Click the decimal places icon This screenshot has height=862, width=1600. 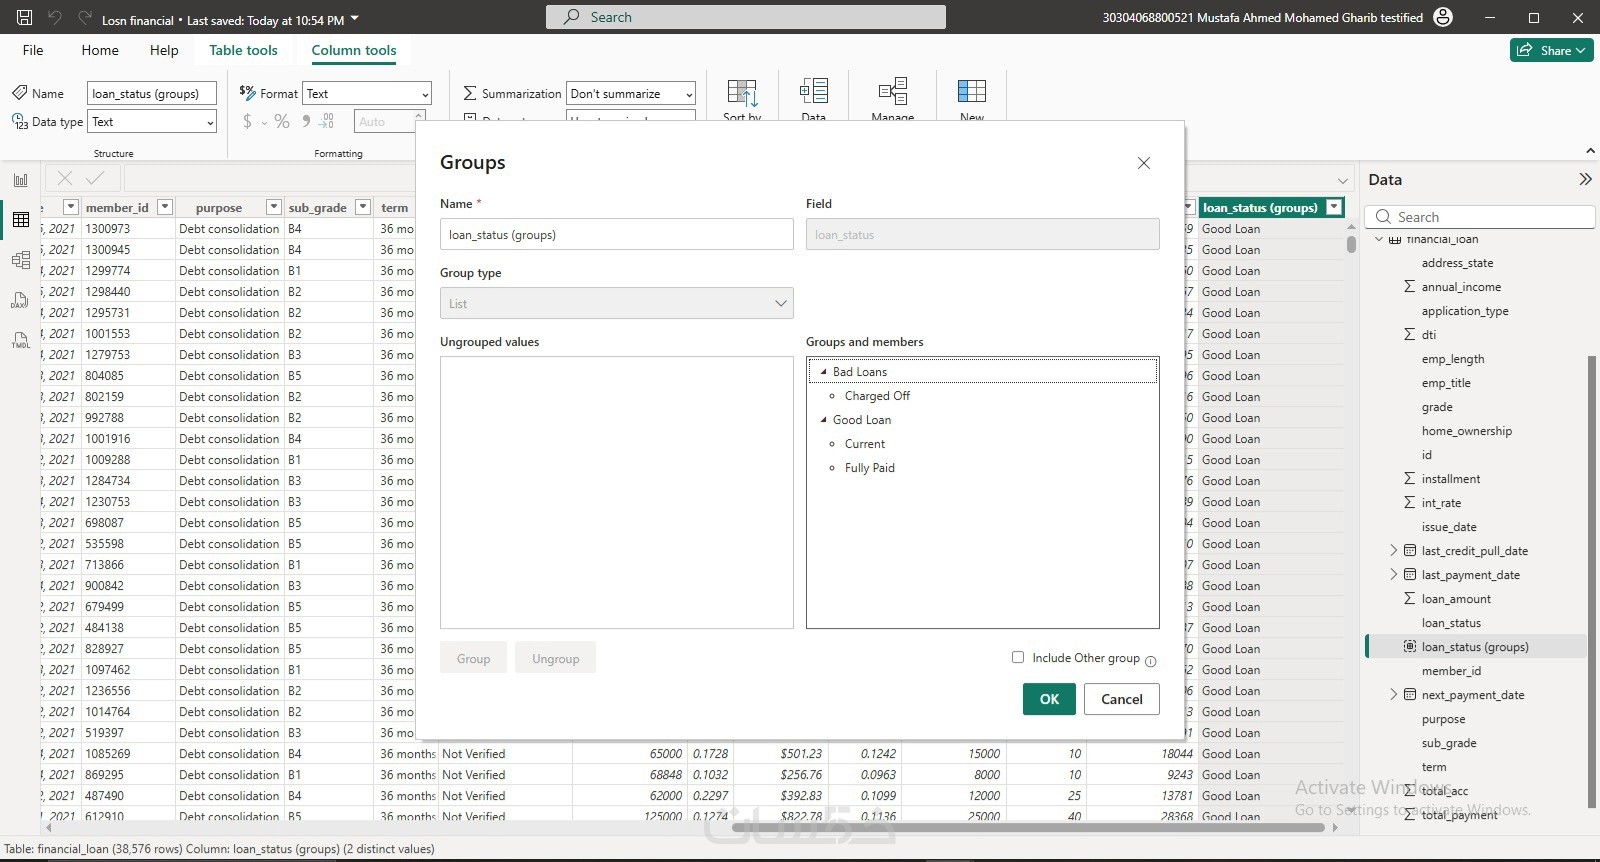327,121
